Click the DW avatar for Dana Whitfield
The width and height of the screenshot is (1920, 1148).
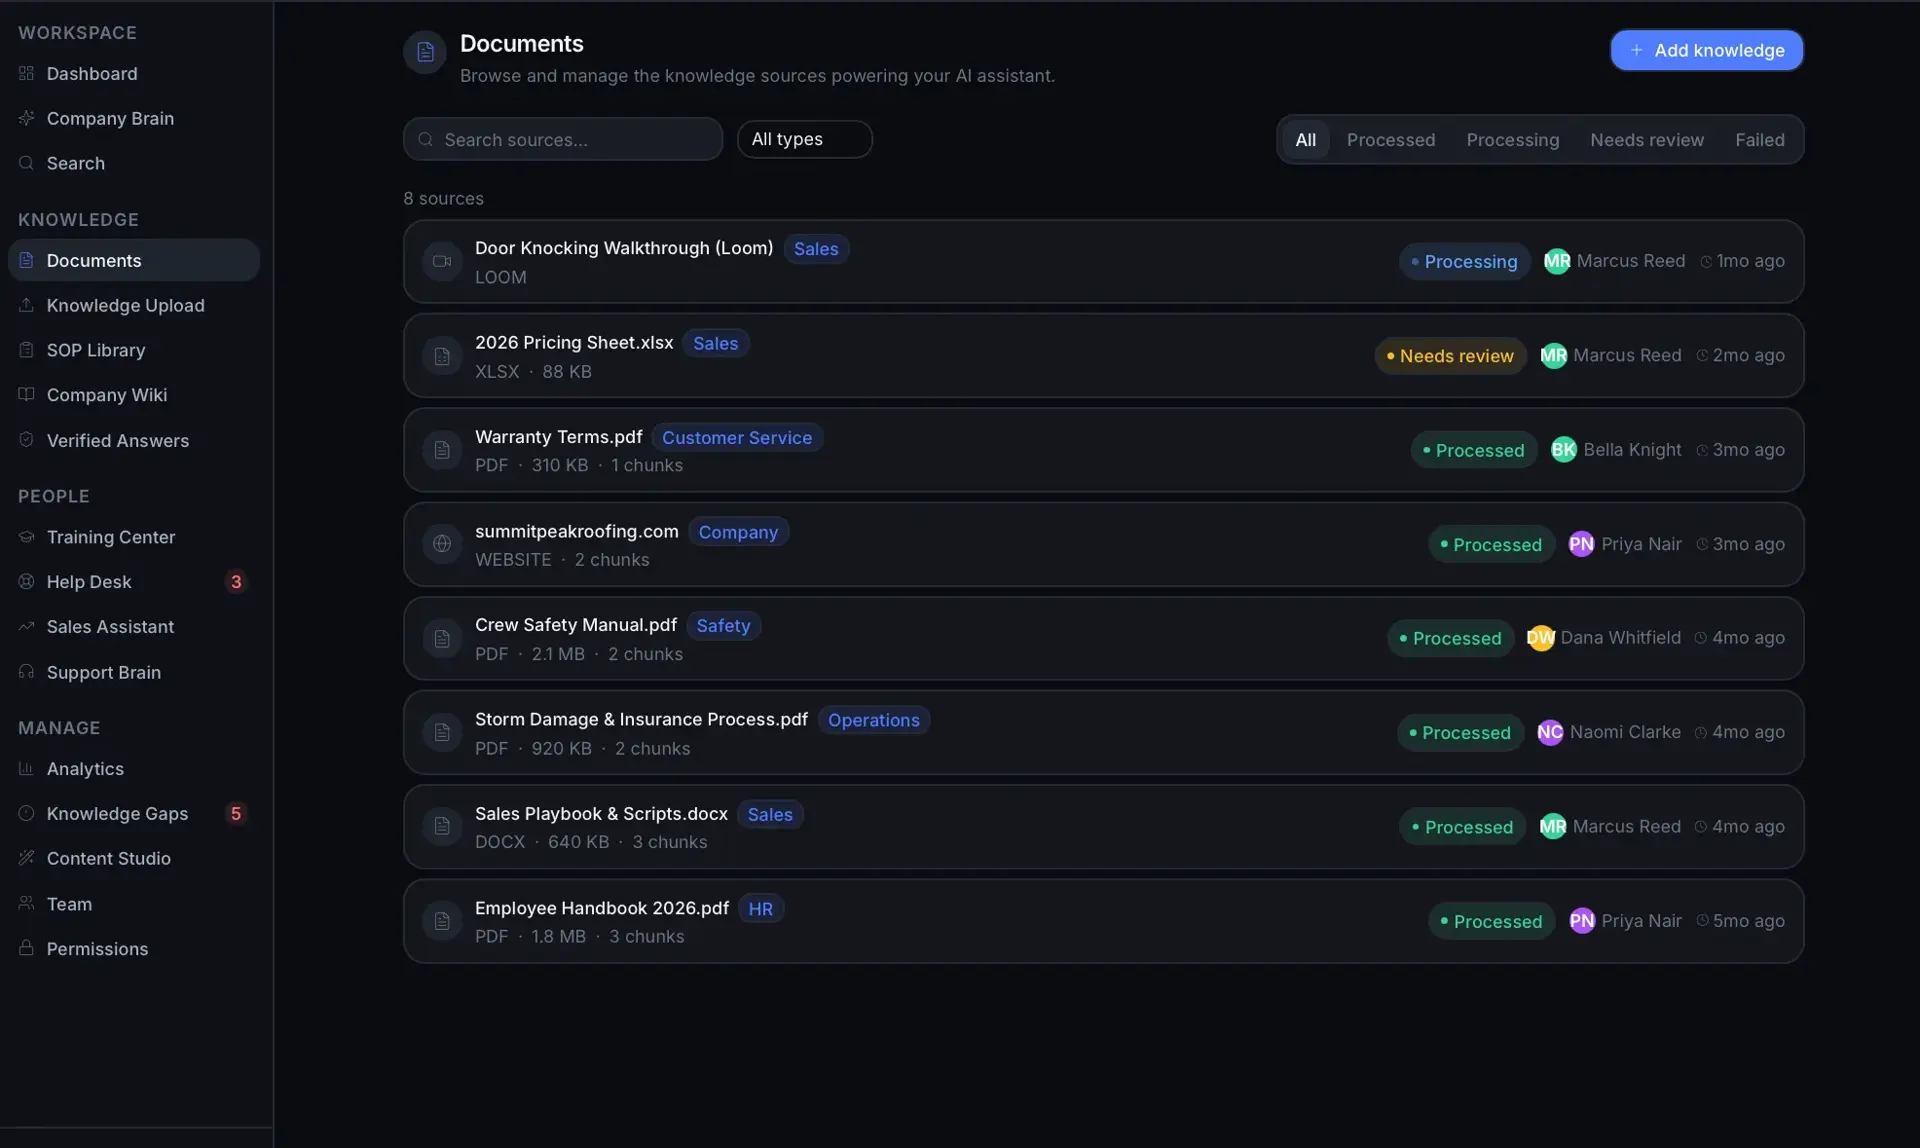(x=1540, y=638)
